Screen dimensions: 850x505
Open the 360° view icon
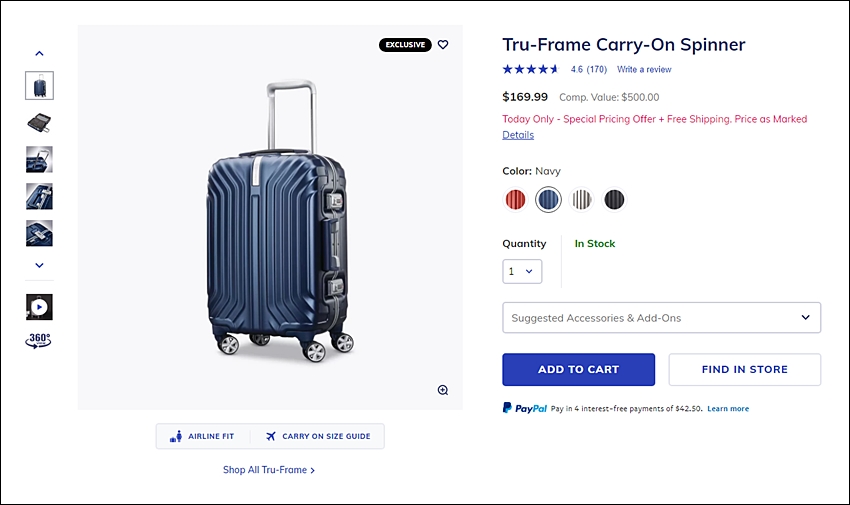pos(38,341)
